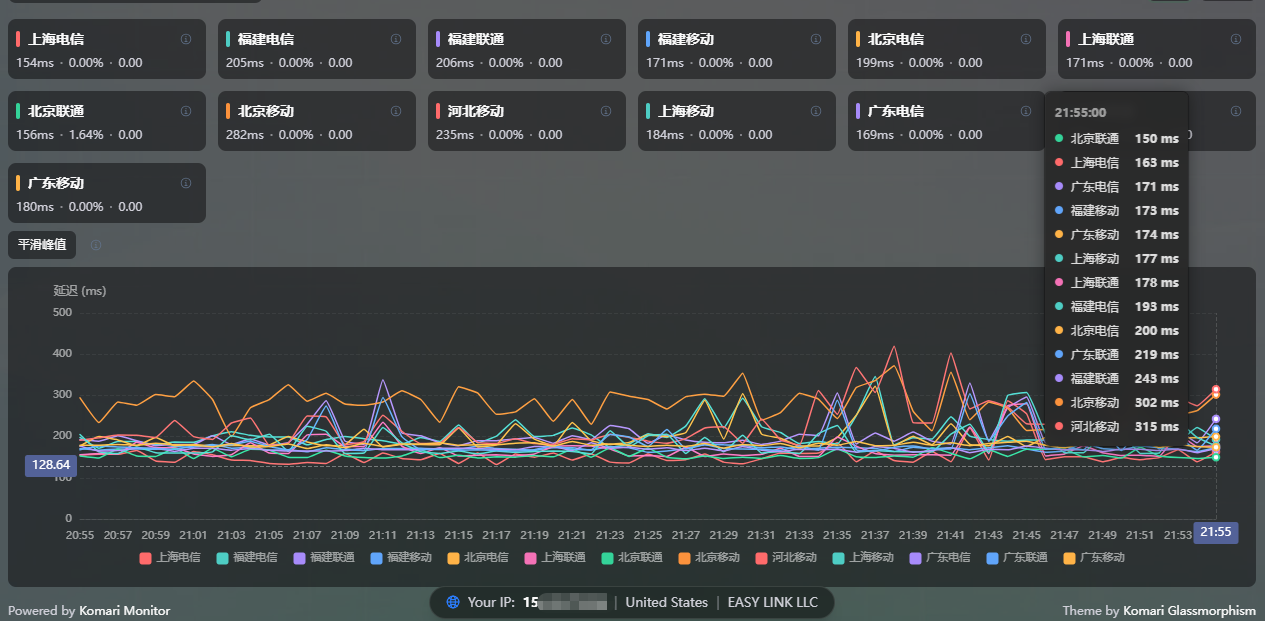Viewport: 1265px width, 621px height.
Task: Click 福建联通 color swatch in legend
Action: click(x=299, y=557)
